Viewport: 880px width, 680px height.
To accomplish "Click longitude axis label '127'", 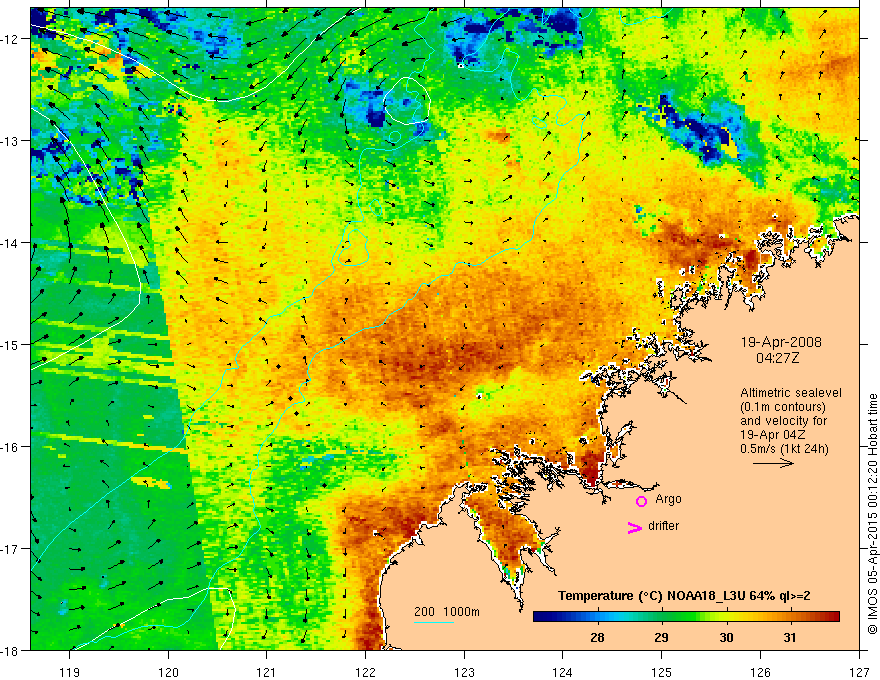I will (x=859, y=673).
